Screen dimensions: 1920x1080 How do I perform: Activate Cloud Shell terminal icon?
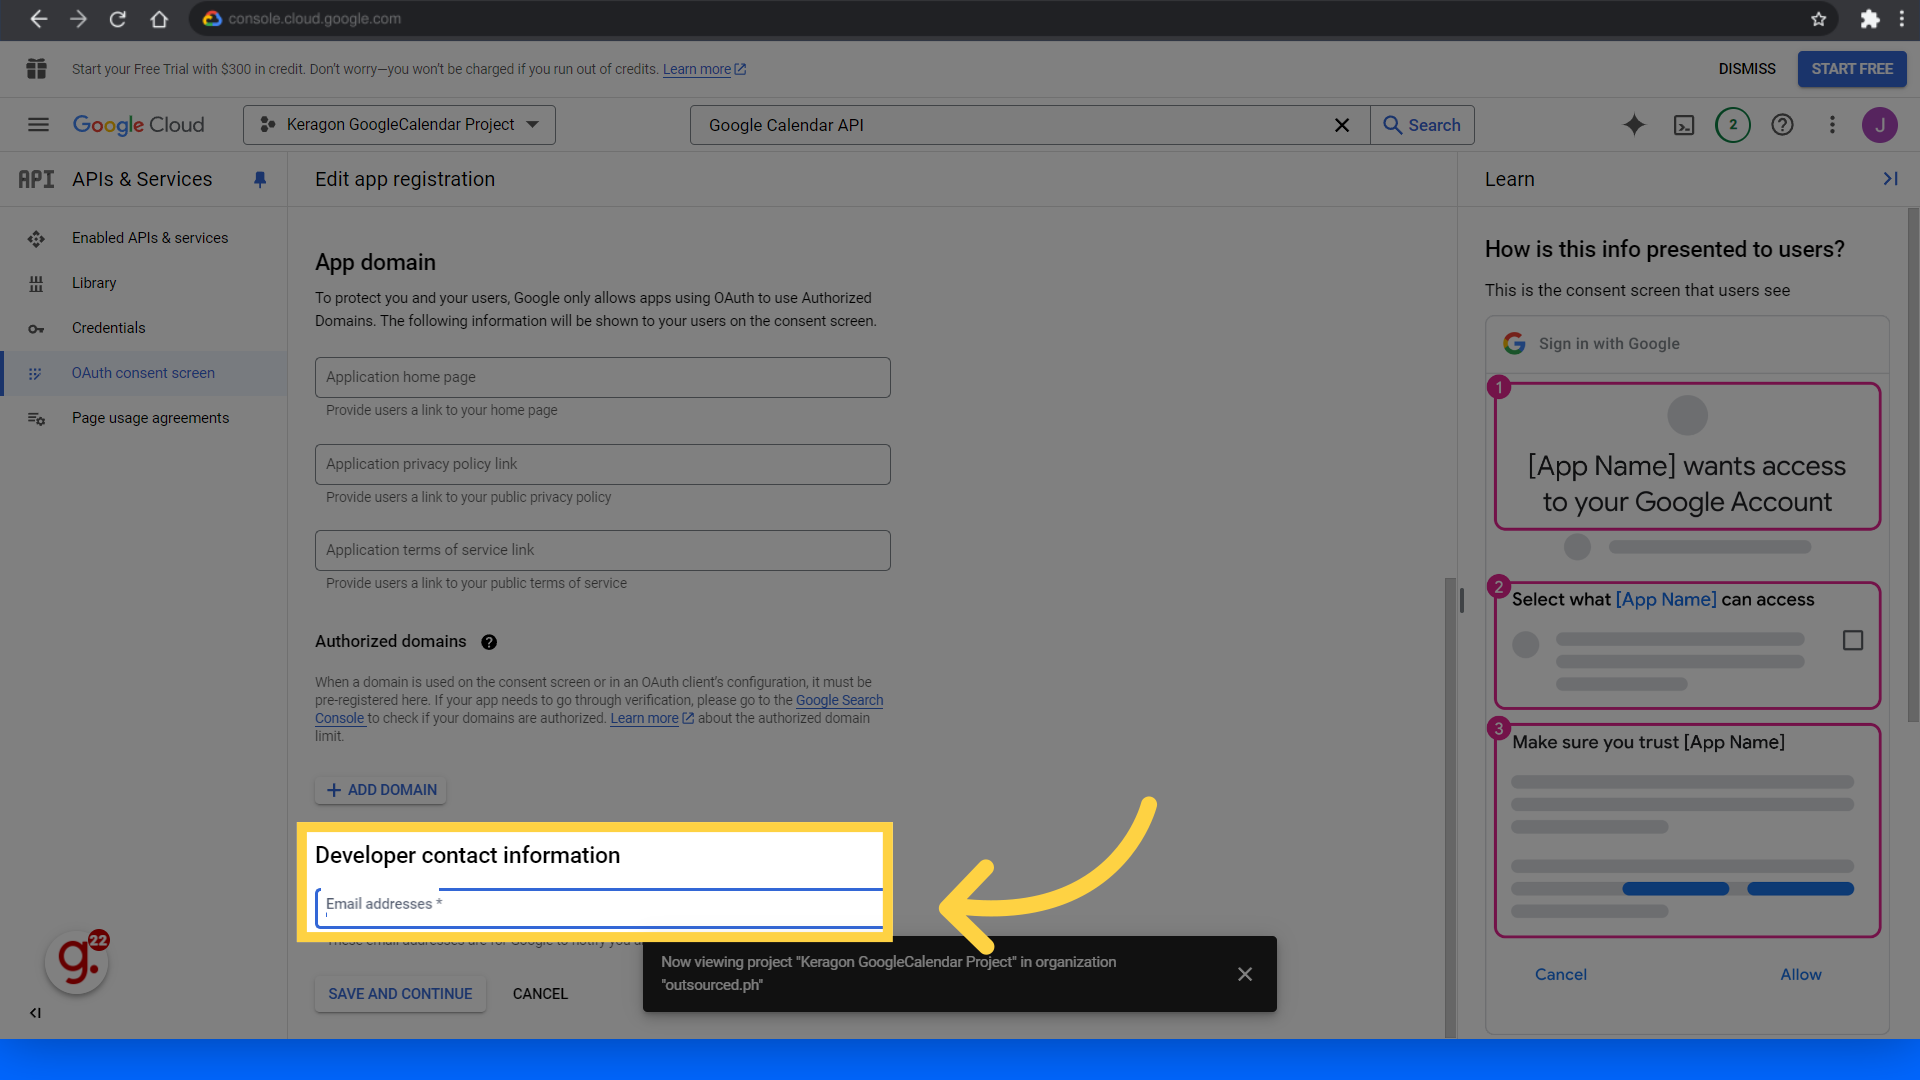[1684, 125]
